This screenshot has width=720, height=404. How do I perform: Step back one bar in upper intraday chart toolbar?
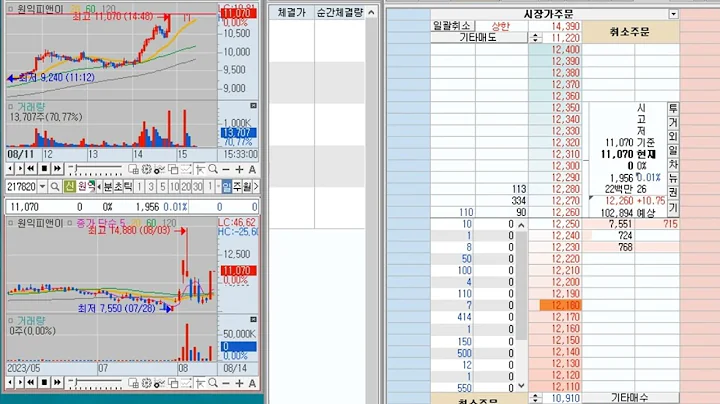pos(10,169)
